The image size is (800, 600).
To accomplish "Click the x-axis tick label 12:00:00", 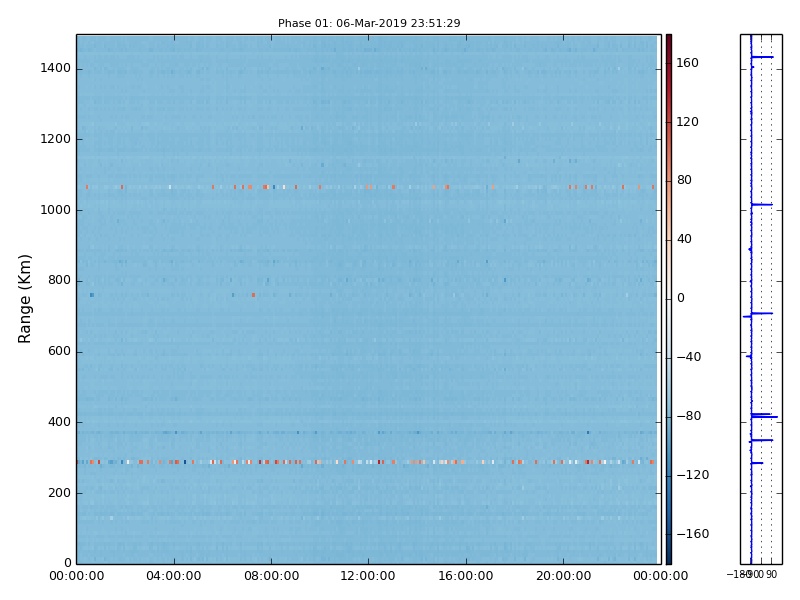I will point(368,576).
